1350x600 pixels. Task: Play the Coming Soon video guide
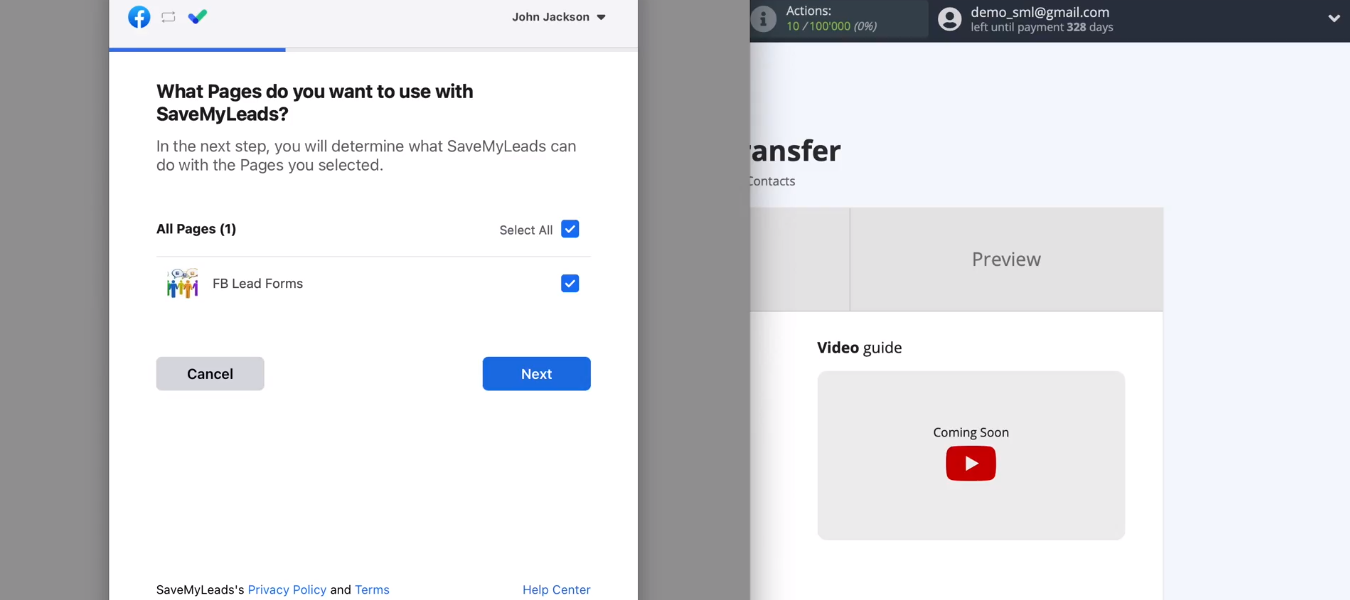(971, 463)
